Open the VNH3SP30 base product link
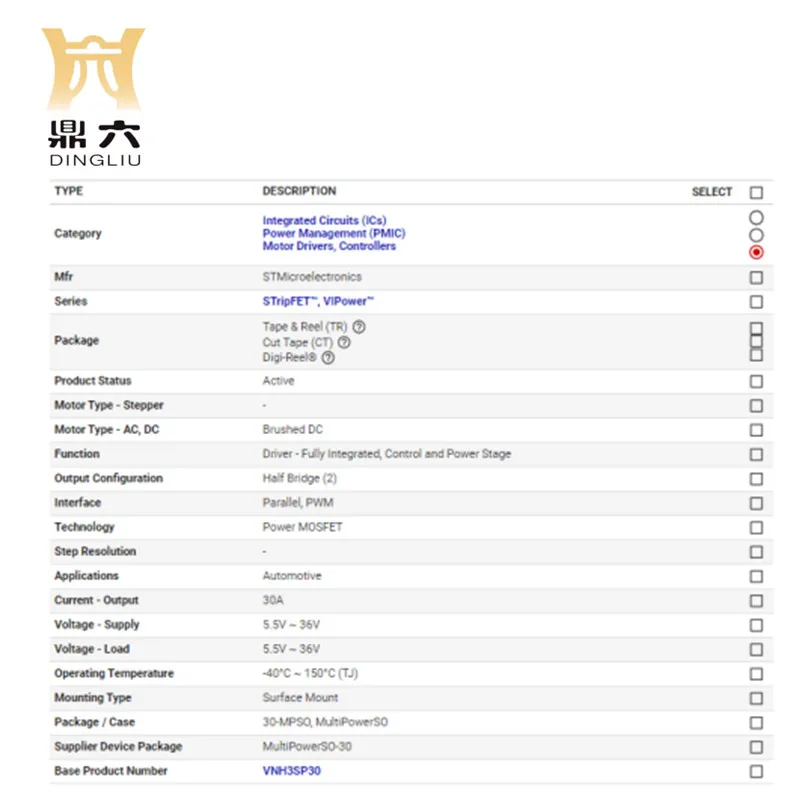 tap(292, 771)
